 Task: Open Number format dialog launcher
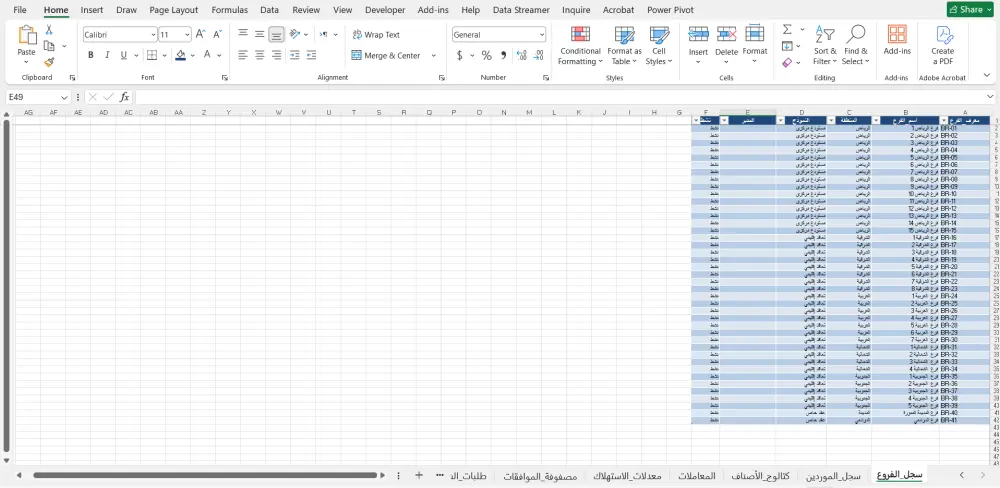(x=546, y=78)
